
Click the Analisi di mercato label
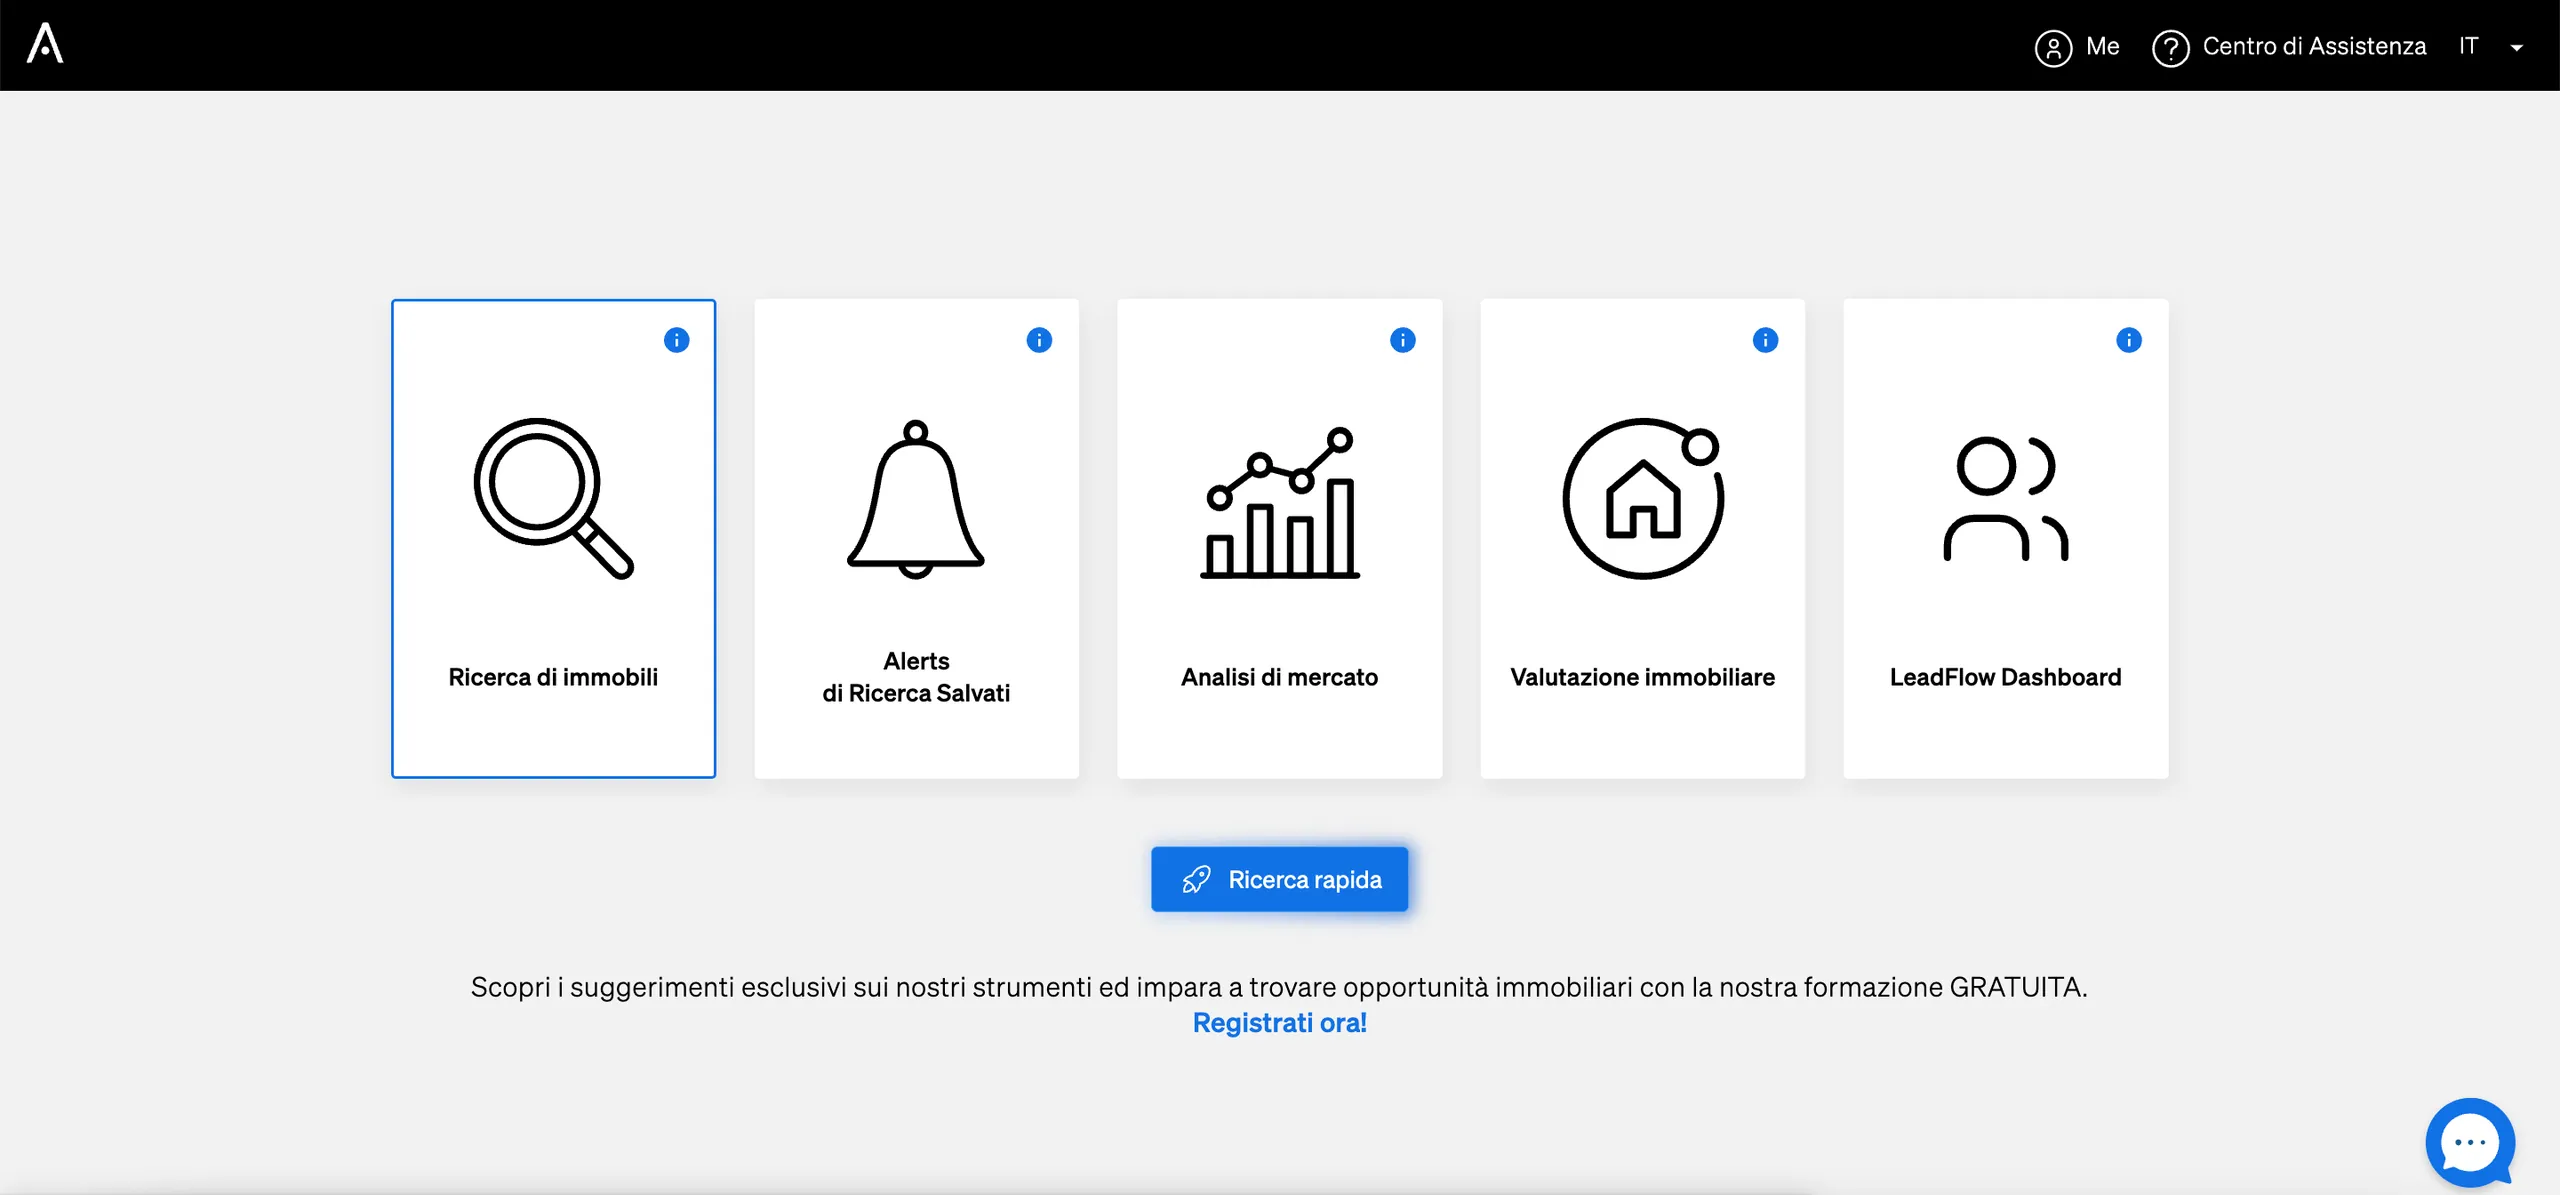[x=1279, y=677]
